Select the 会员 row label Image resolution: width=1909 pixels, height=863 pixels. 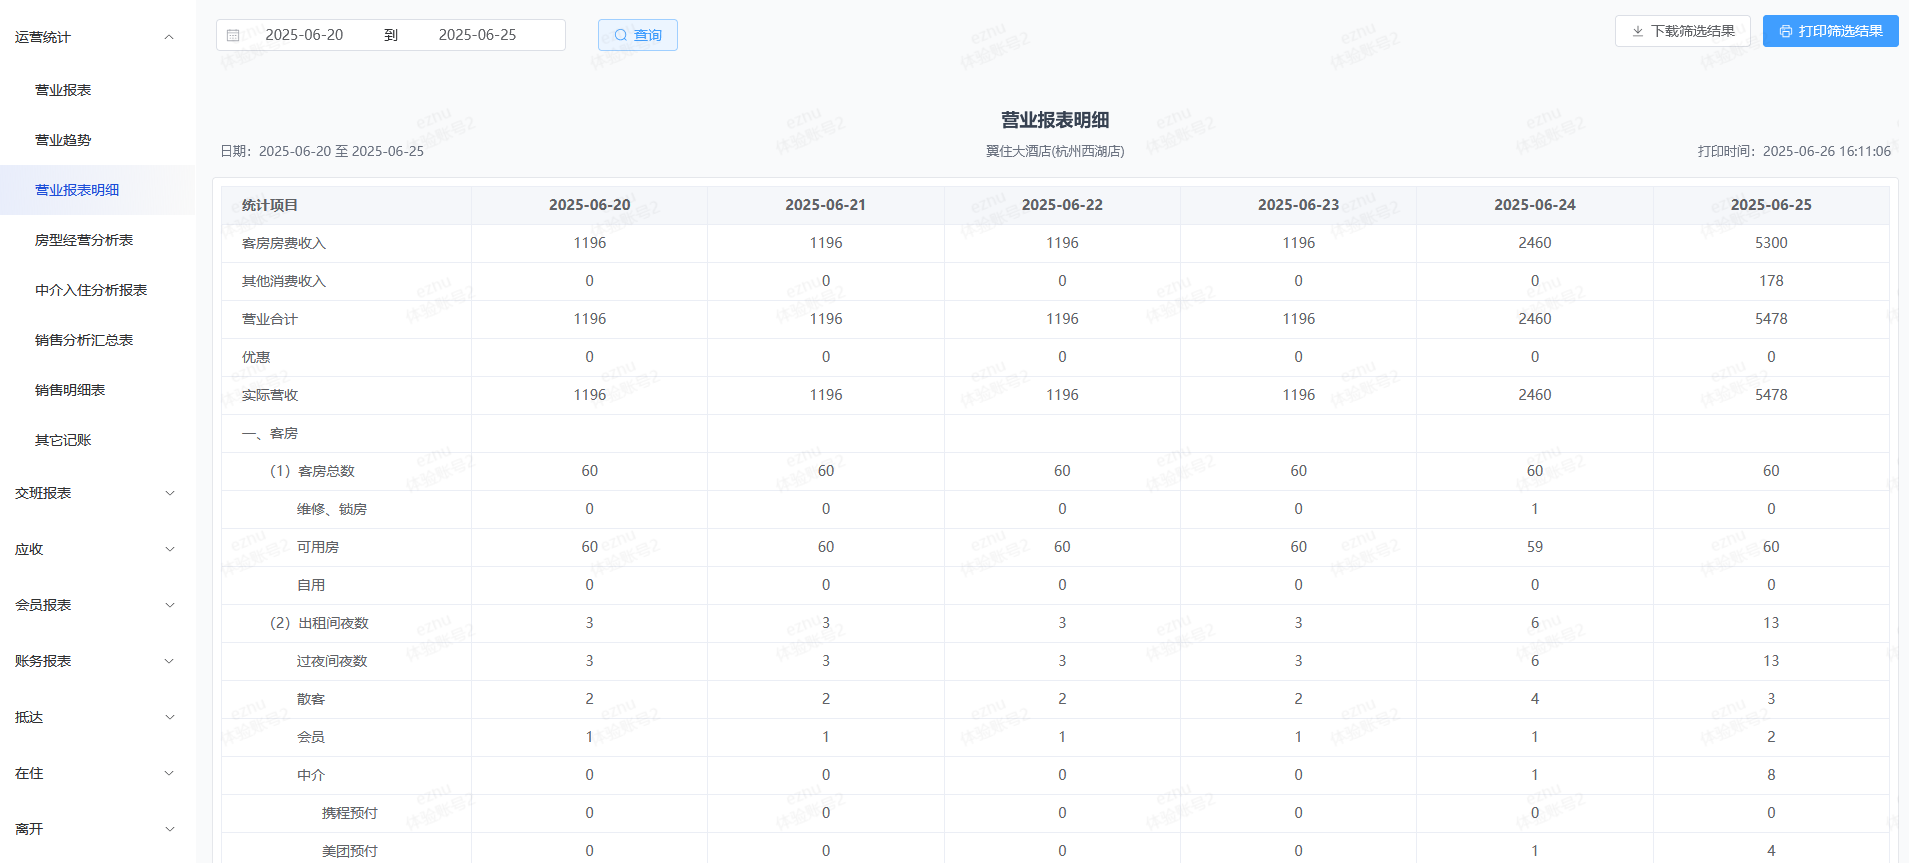[x=311, y=737]
